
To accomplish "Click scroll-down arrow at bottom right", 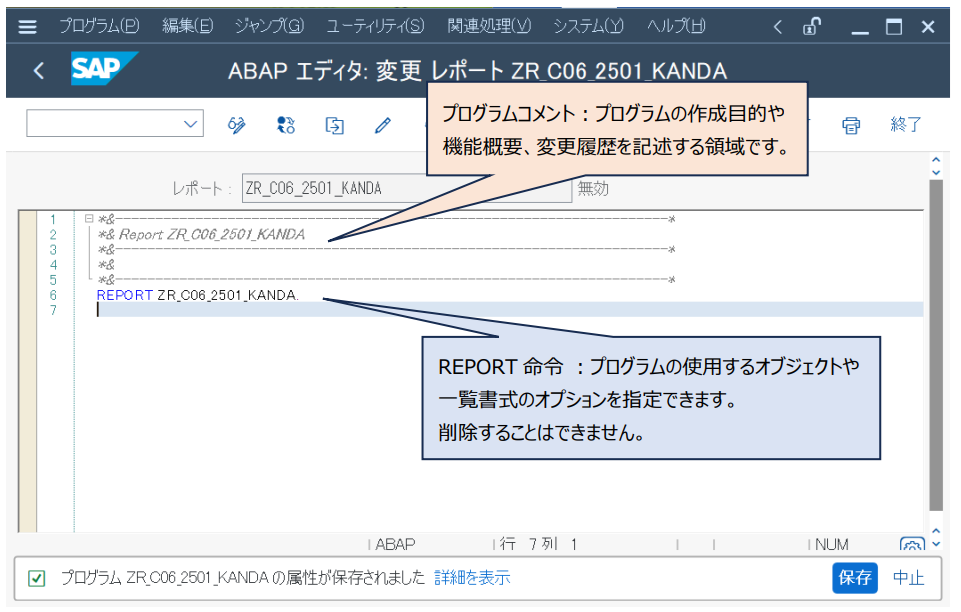I will point(936,544).
